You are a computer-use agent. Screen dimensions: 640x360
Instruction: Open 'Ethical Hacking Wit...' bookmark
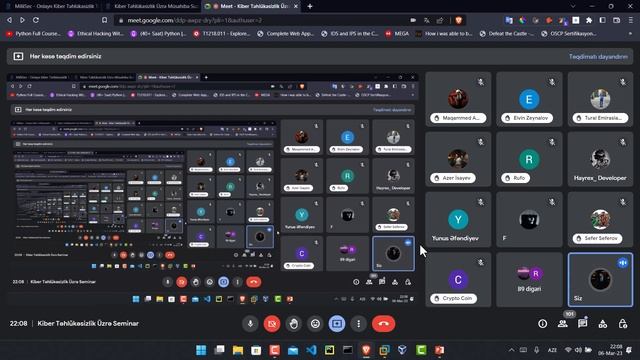(96, 34)
